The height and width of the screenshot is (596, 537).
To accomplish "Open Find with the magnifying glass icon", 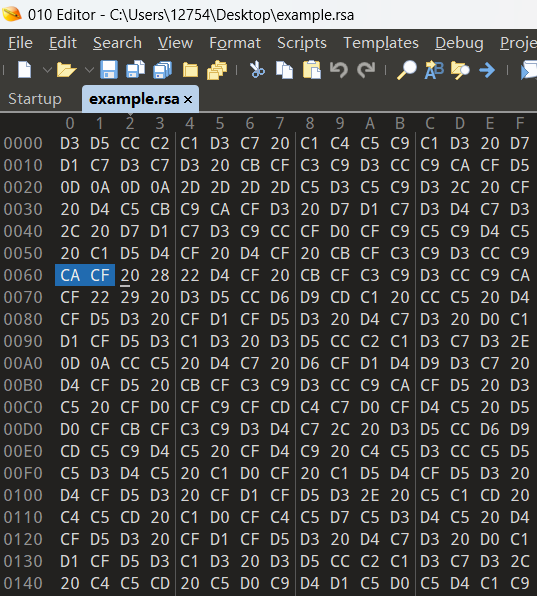I will (407, 70).
